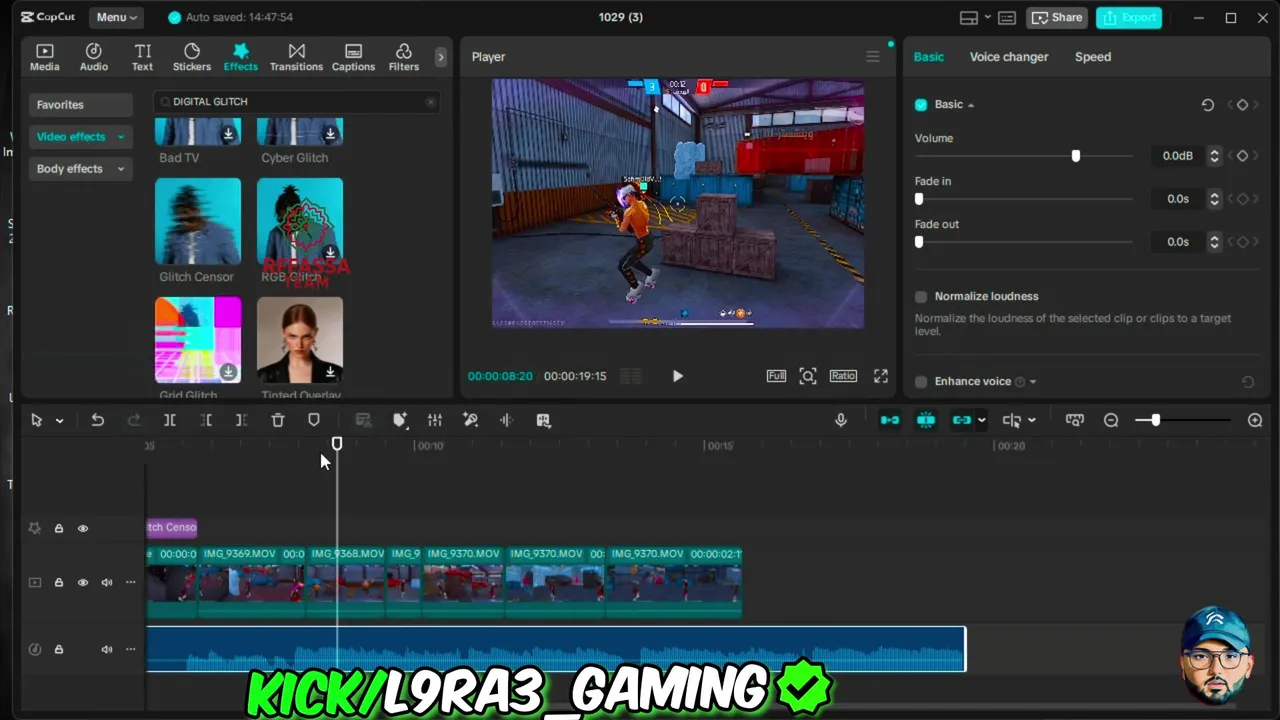Viewport: 1280px width, 720px height.
Task: Click the Export button
Action: 1130,17
